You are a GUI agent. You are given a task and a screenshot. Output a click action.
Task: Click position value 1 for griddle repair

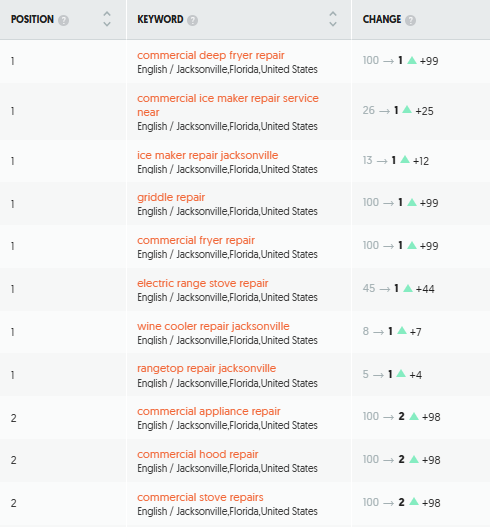click(12, 204)
